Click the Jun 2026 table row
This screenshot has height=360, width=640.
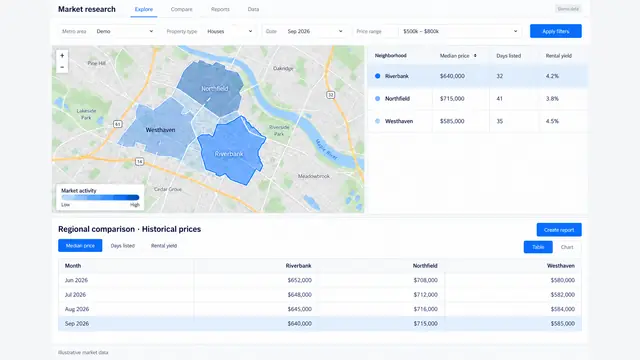tap(320, 280)
